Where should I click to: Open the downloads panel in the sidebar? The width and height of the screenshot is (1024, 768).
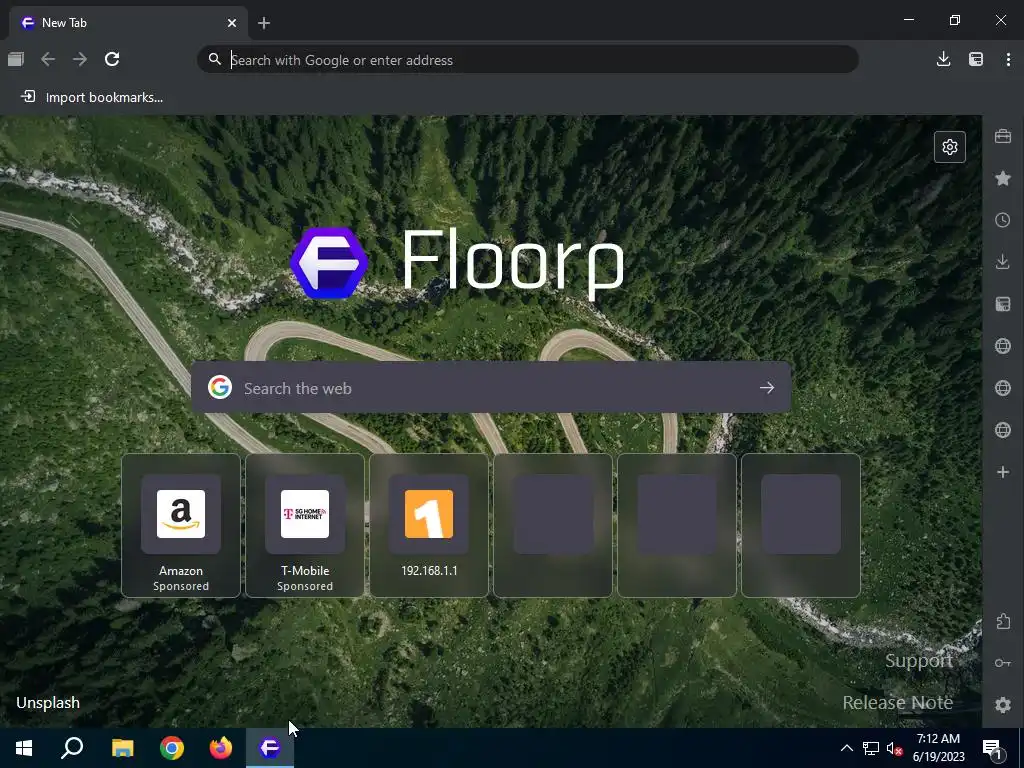click(x=1003, y=262)
